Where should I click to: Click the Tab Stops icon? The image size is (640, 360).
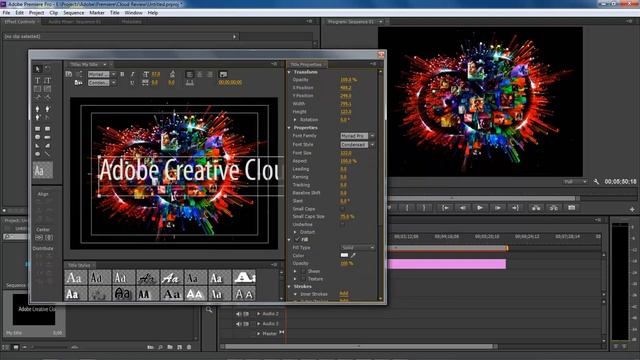coord(189,82)
